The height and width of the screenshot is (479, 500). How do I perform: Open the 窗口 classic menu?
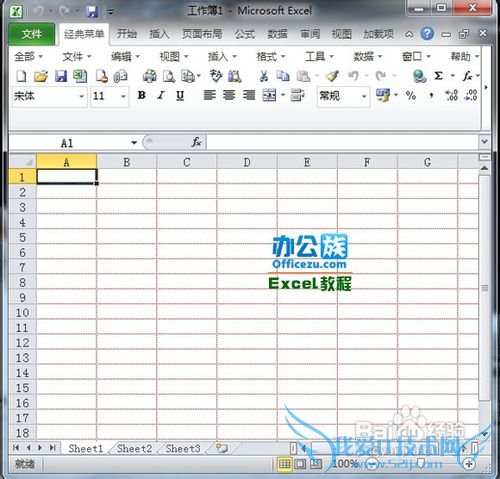click(x=416, y=57)
